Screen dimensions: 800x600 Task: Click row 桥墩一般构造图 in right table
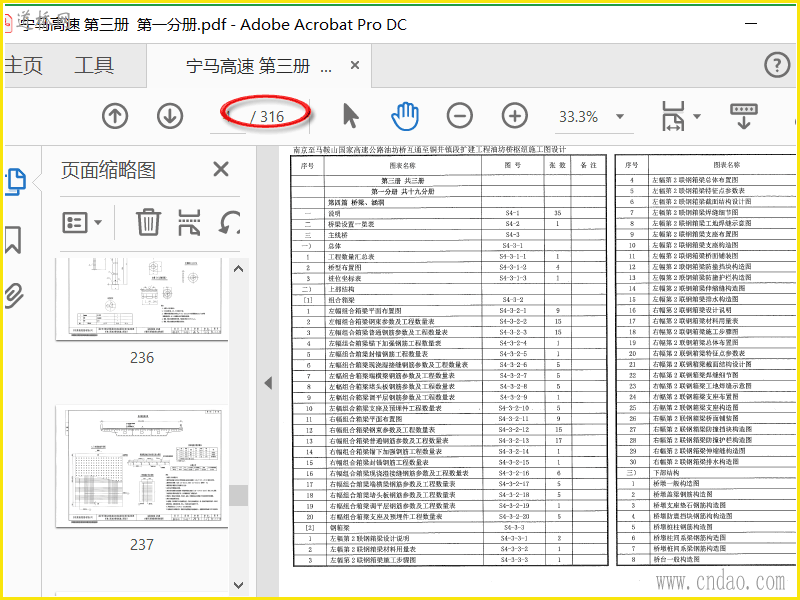[x=706, y=483]
